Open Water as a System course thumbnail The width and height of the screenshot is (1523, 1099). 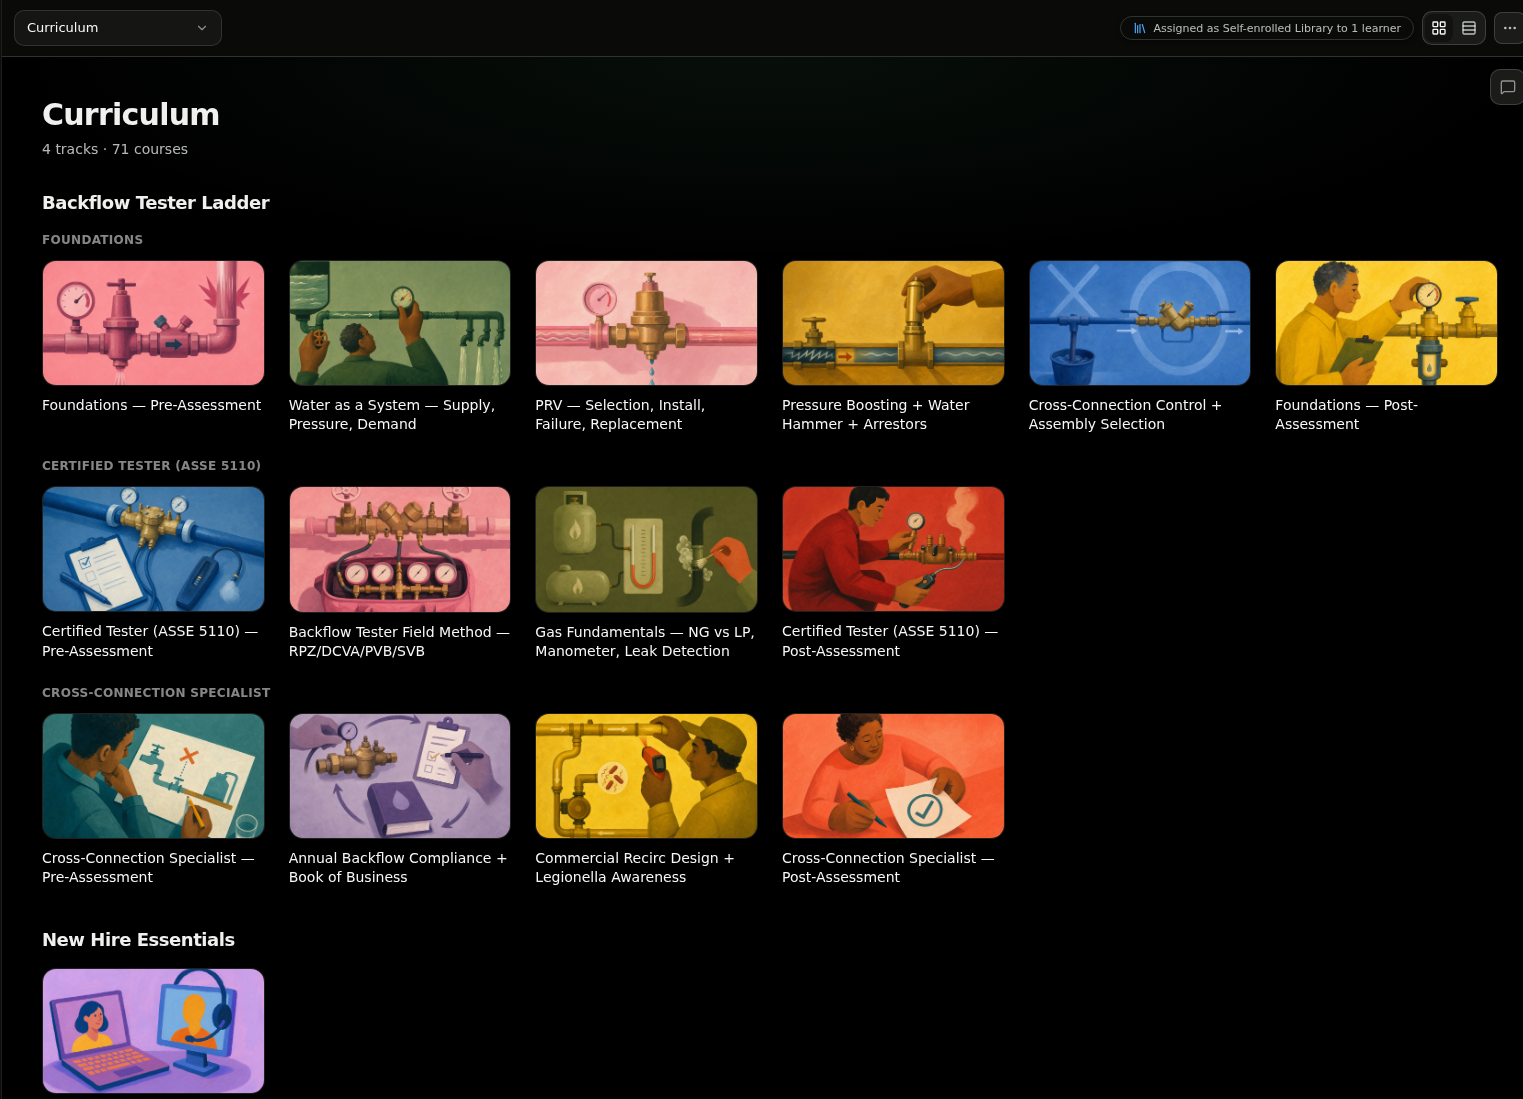pyautogui.click(x=400, y=323)
